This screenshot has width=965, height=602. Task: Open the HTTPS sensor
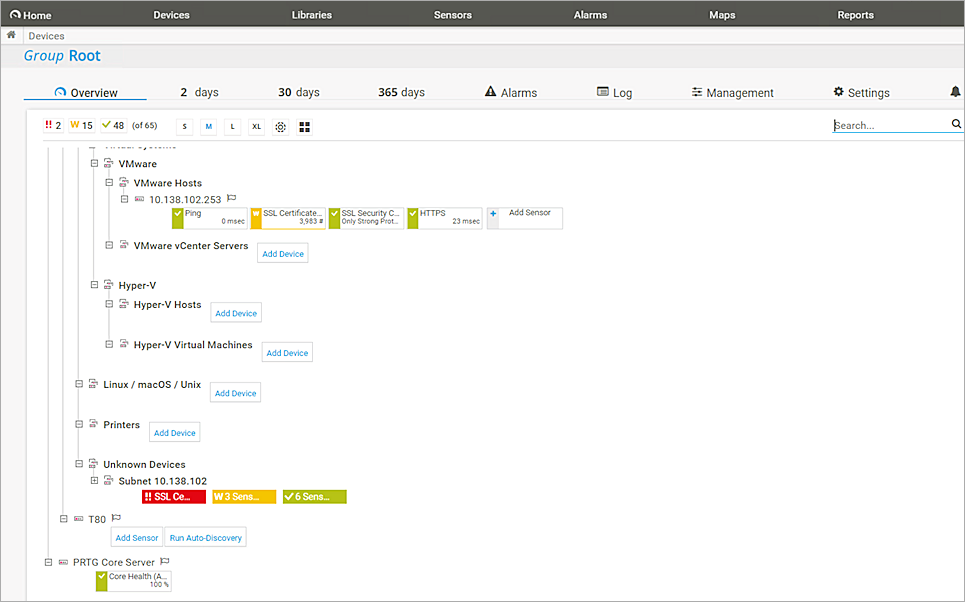click(x=444, y=218)
